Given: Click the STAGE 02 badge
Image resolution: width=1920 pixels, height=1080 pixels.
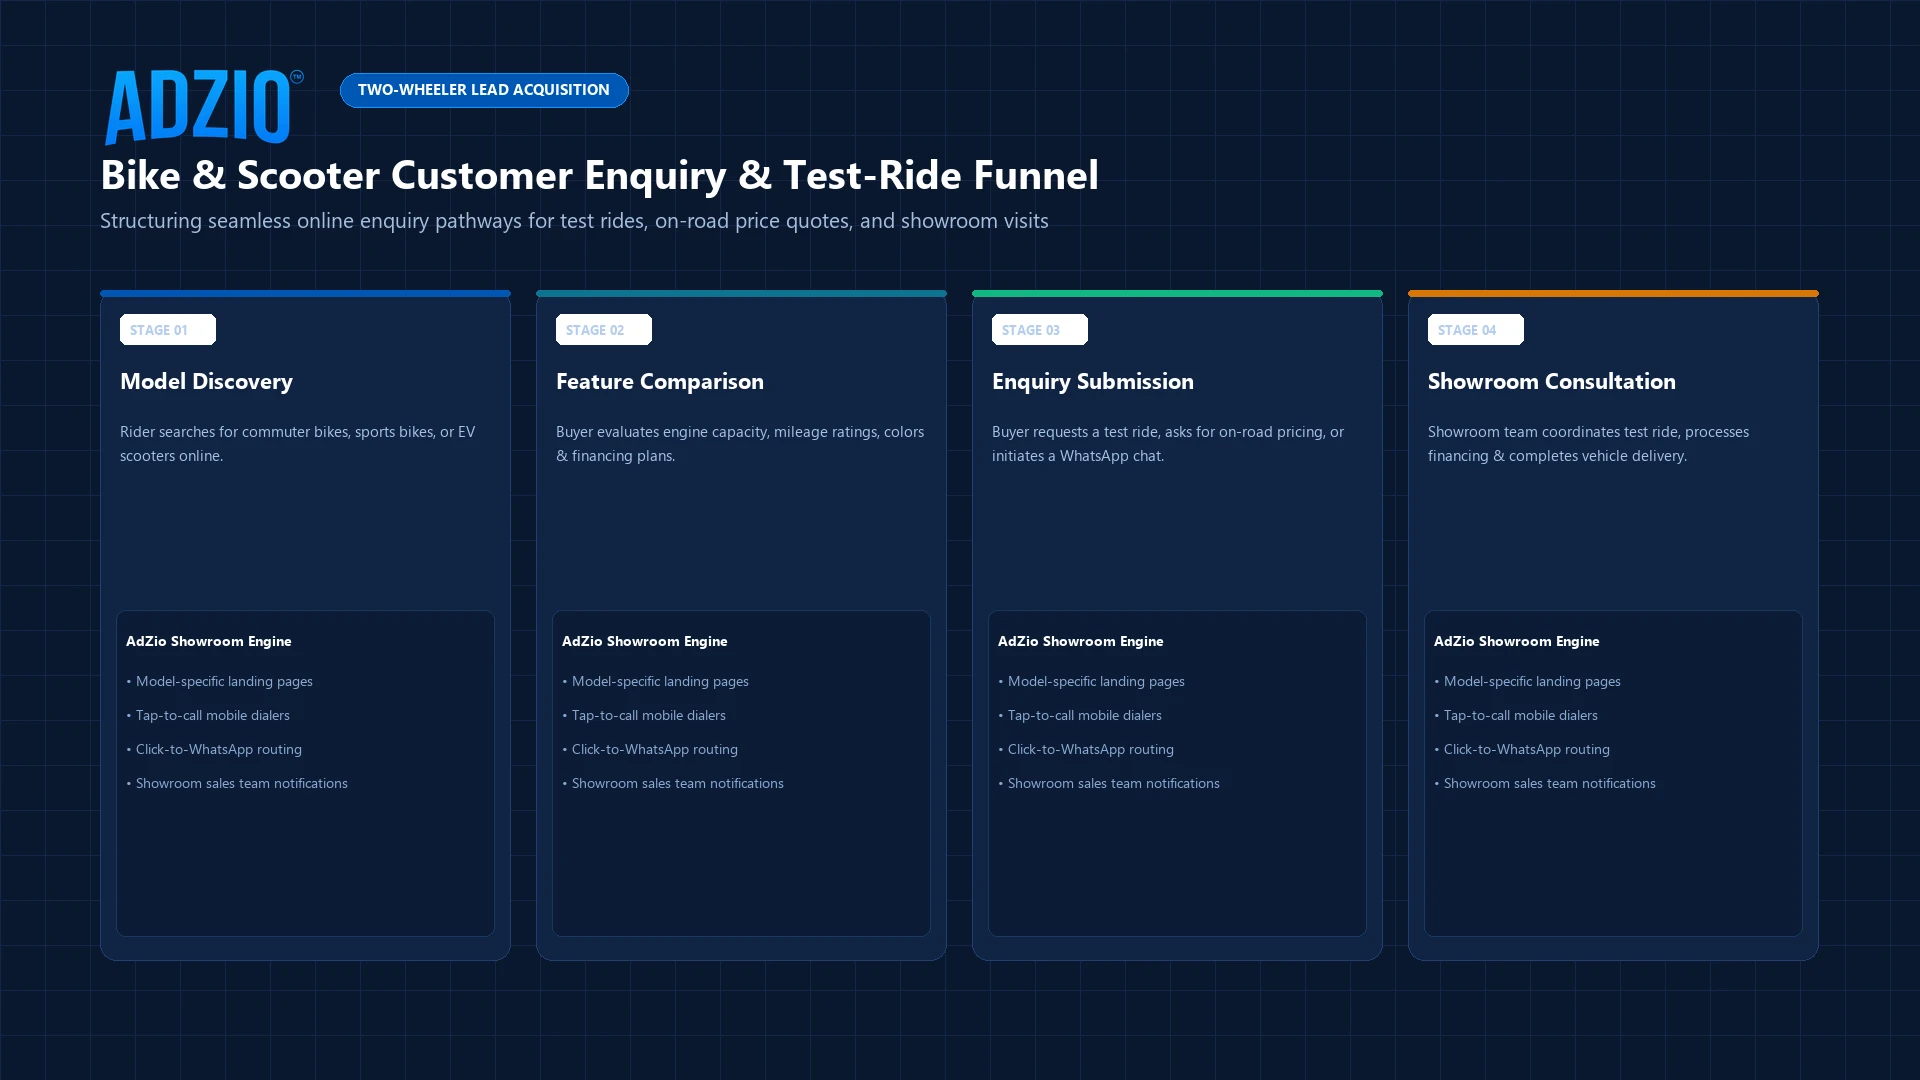Looking at the screenshot, I should coord(604,330).
